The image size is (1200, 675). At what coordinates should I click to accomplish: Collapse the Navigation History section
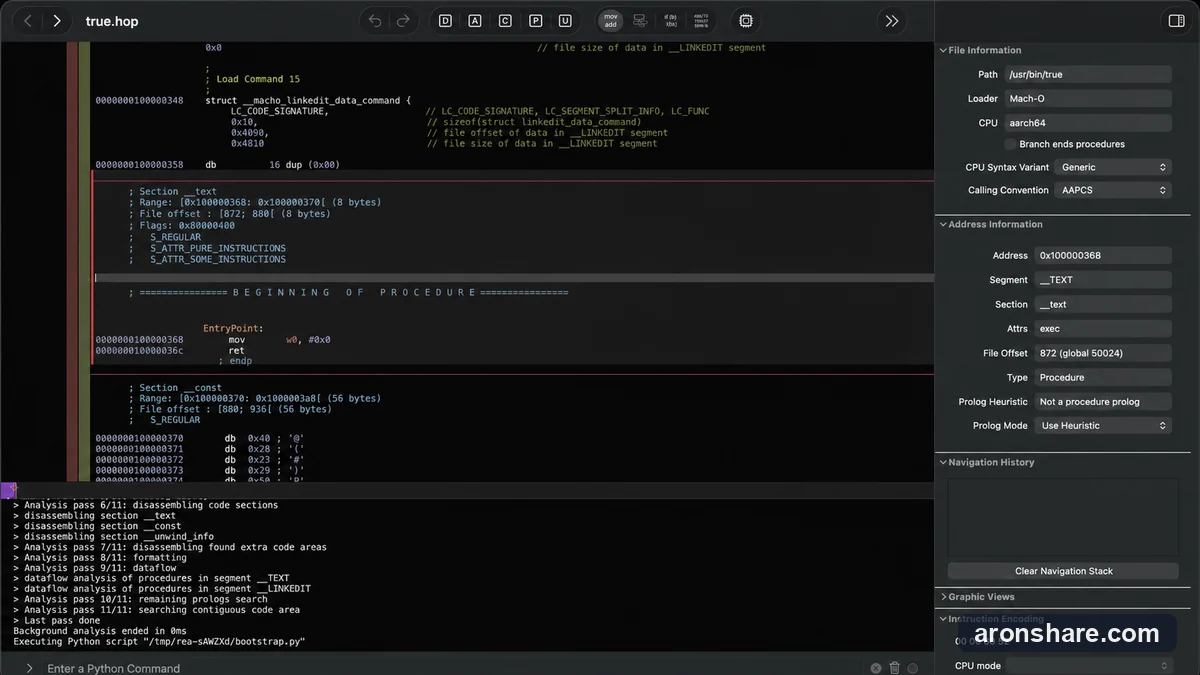[x=943, y=462]
